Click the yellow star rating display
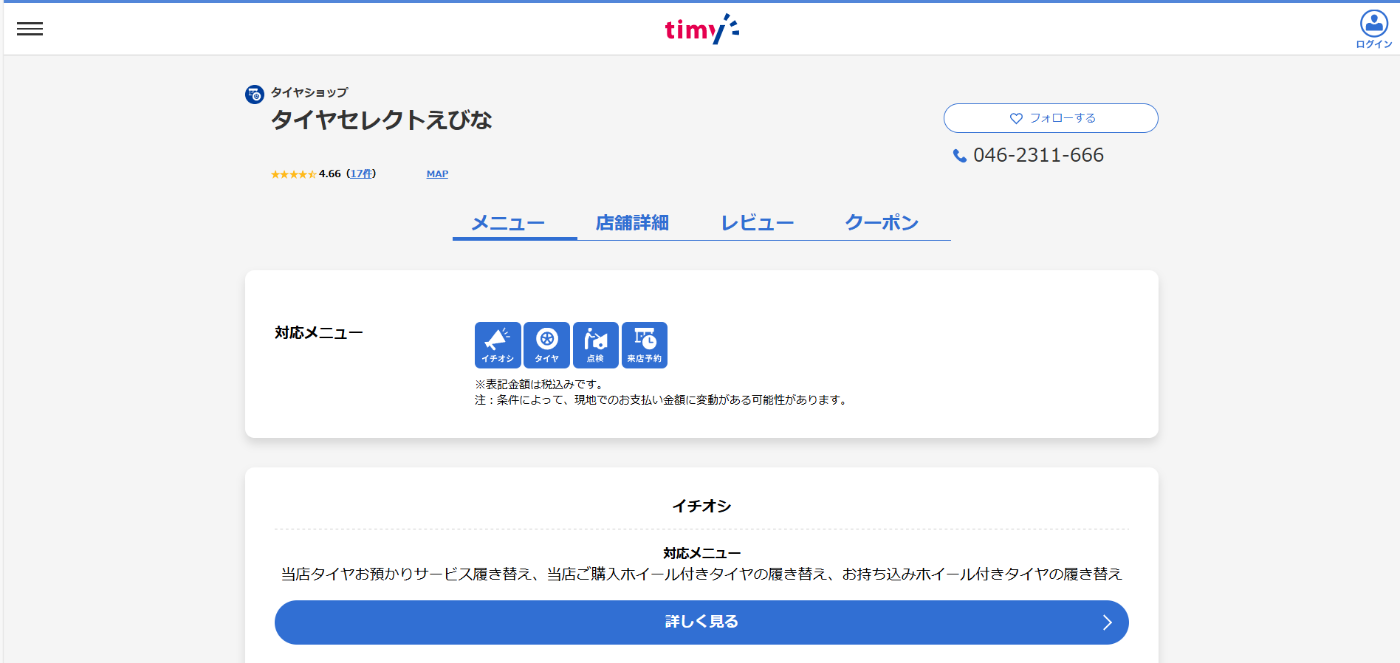Screen dimensions: 1400x663 (x=293, y=174)
